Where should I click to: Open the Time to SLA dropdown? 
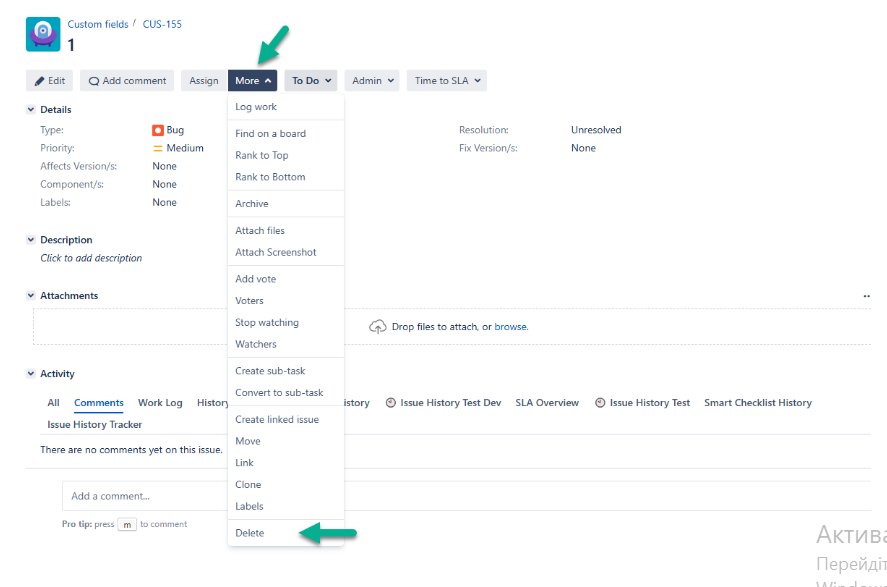point(446,80)
